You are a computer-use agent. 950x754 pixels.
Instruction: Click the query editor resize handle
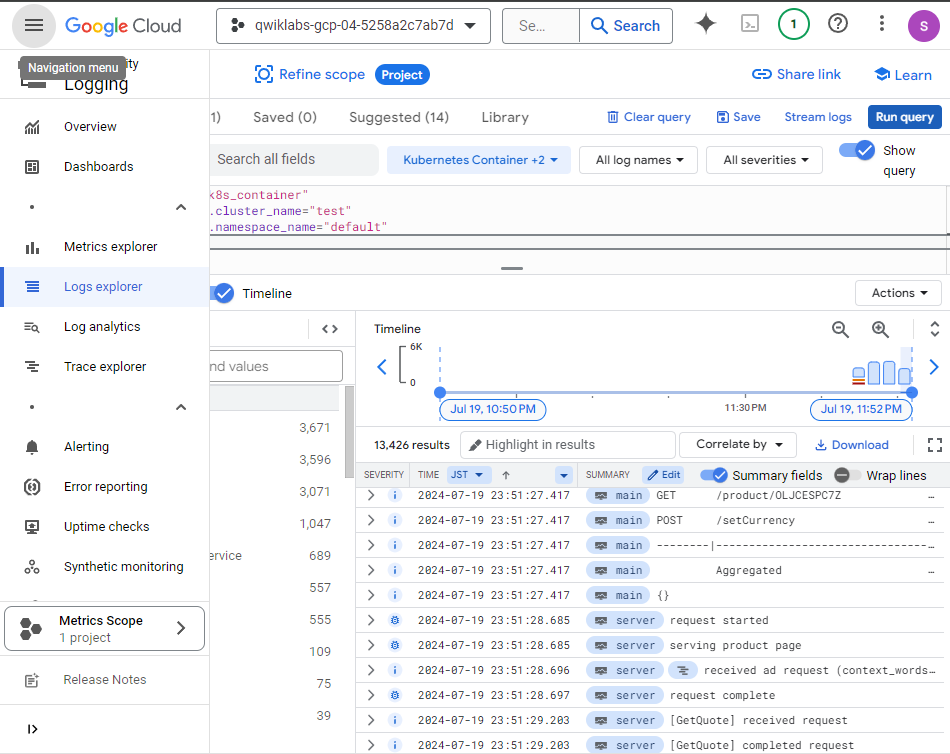click(x=512, y=268)
